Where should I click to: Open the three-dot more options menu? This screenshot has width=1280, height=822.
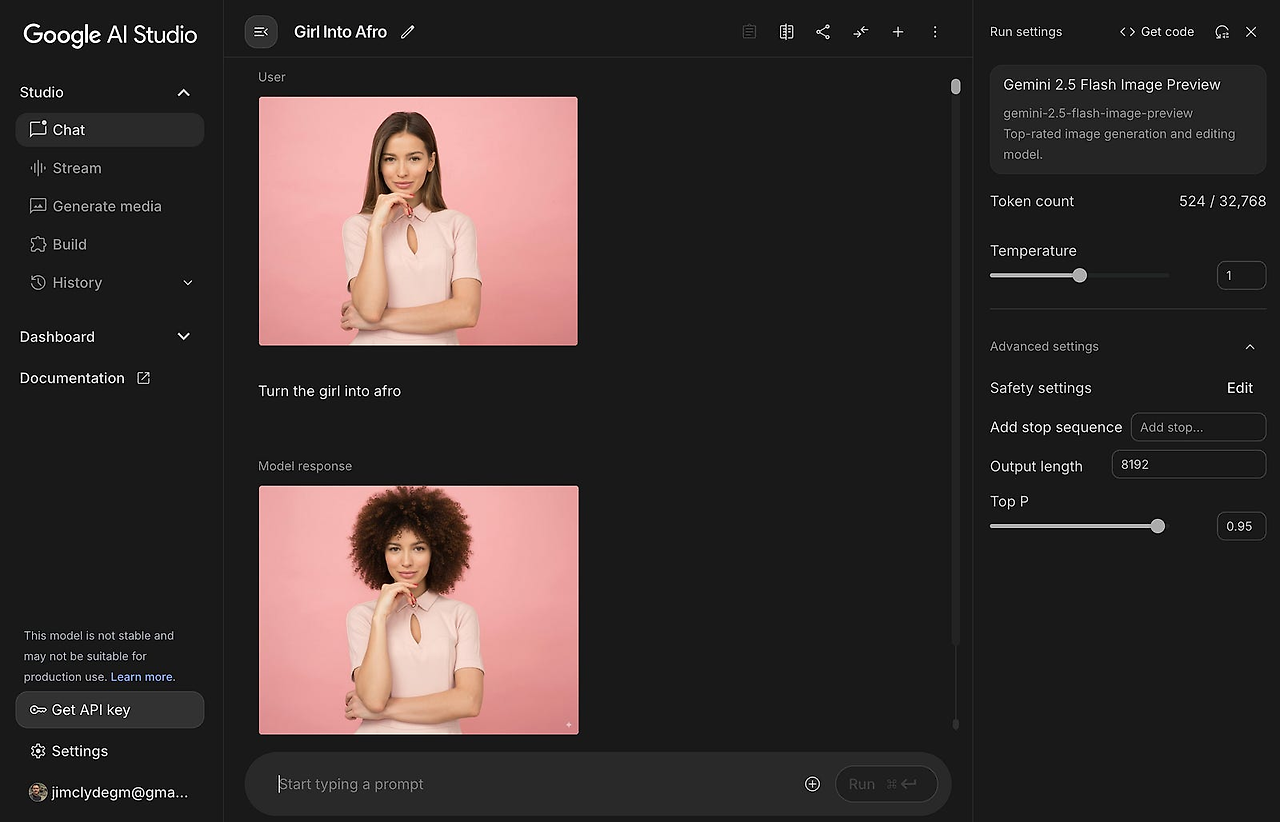click(935, 32)
